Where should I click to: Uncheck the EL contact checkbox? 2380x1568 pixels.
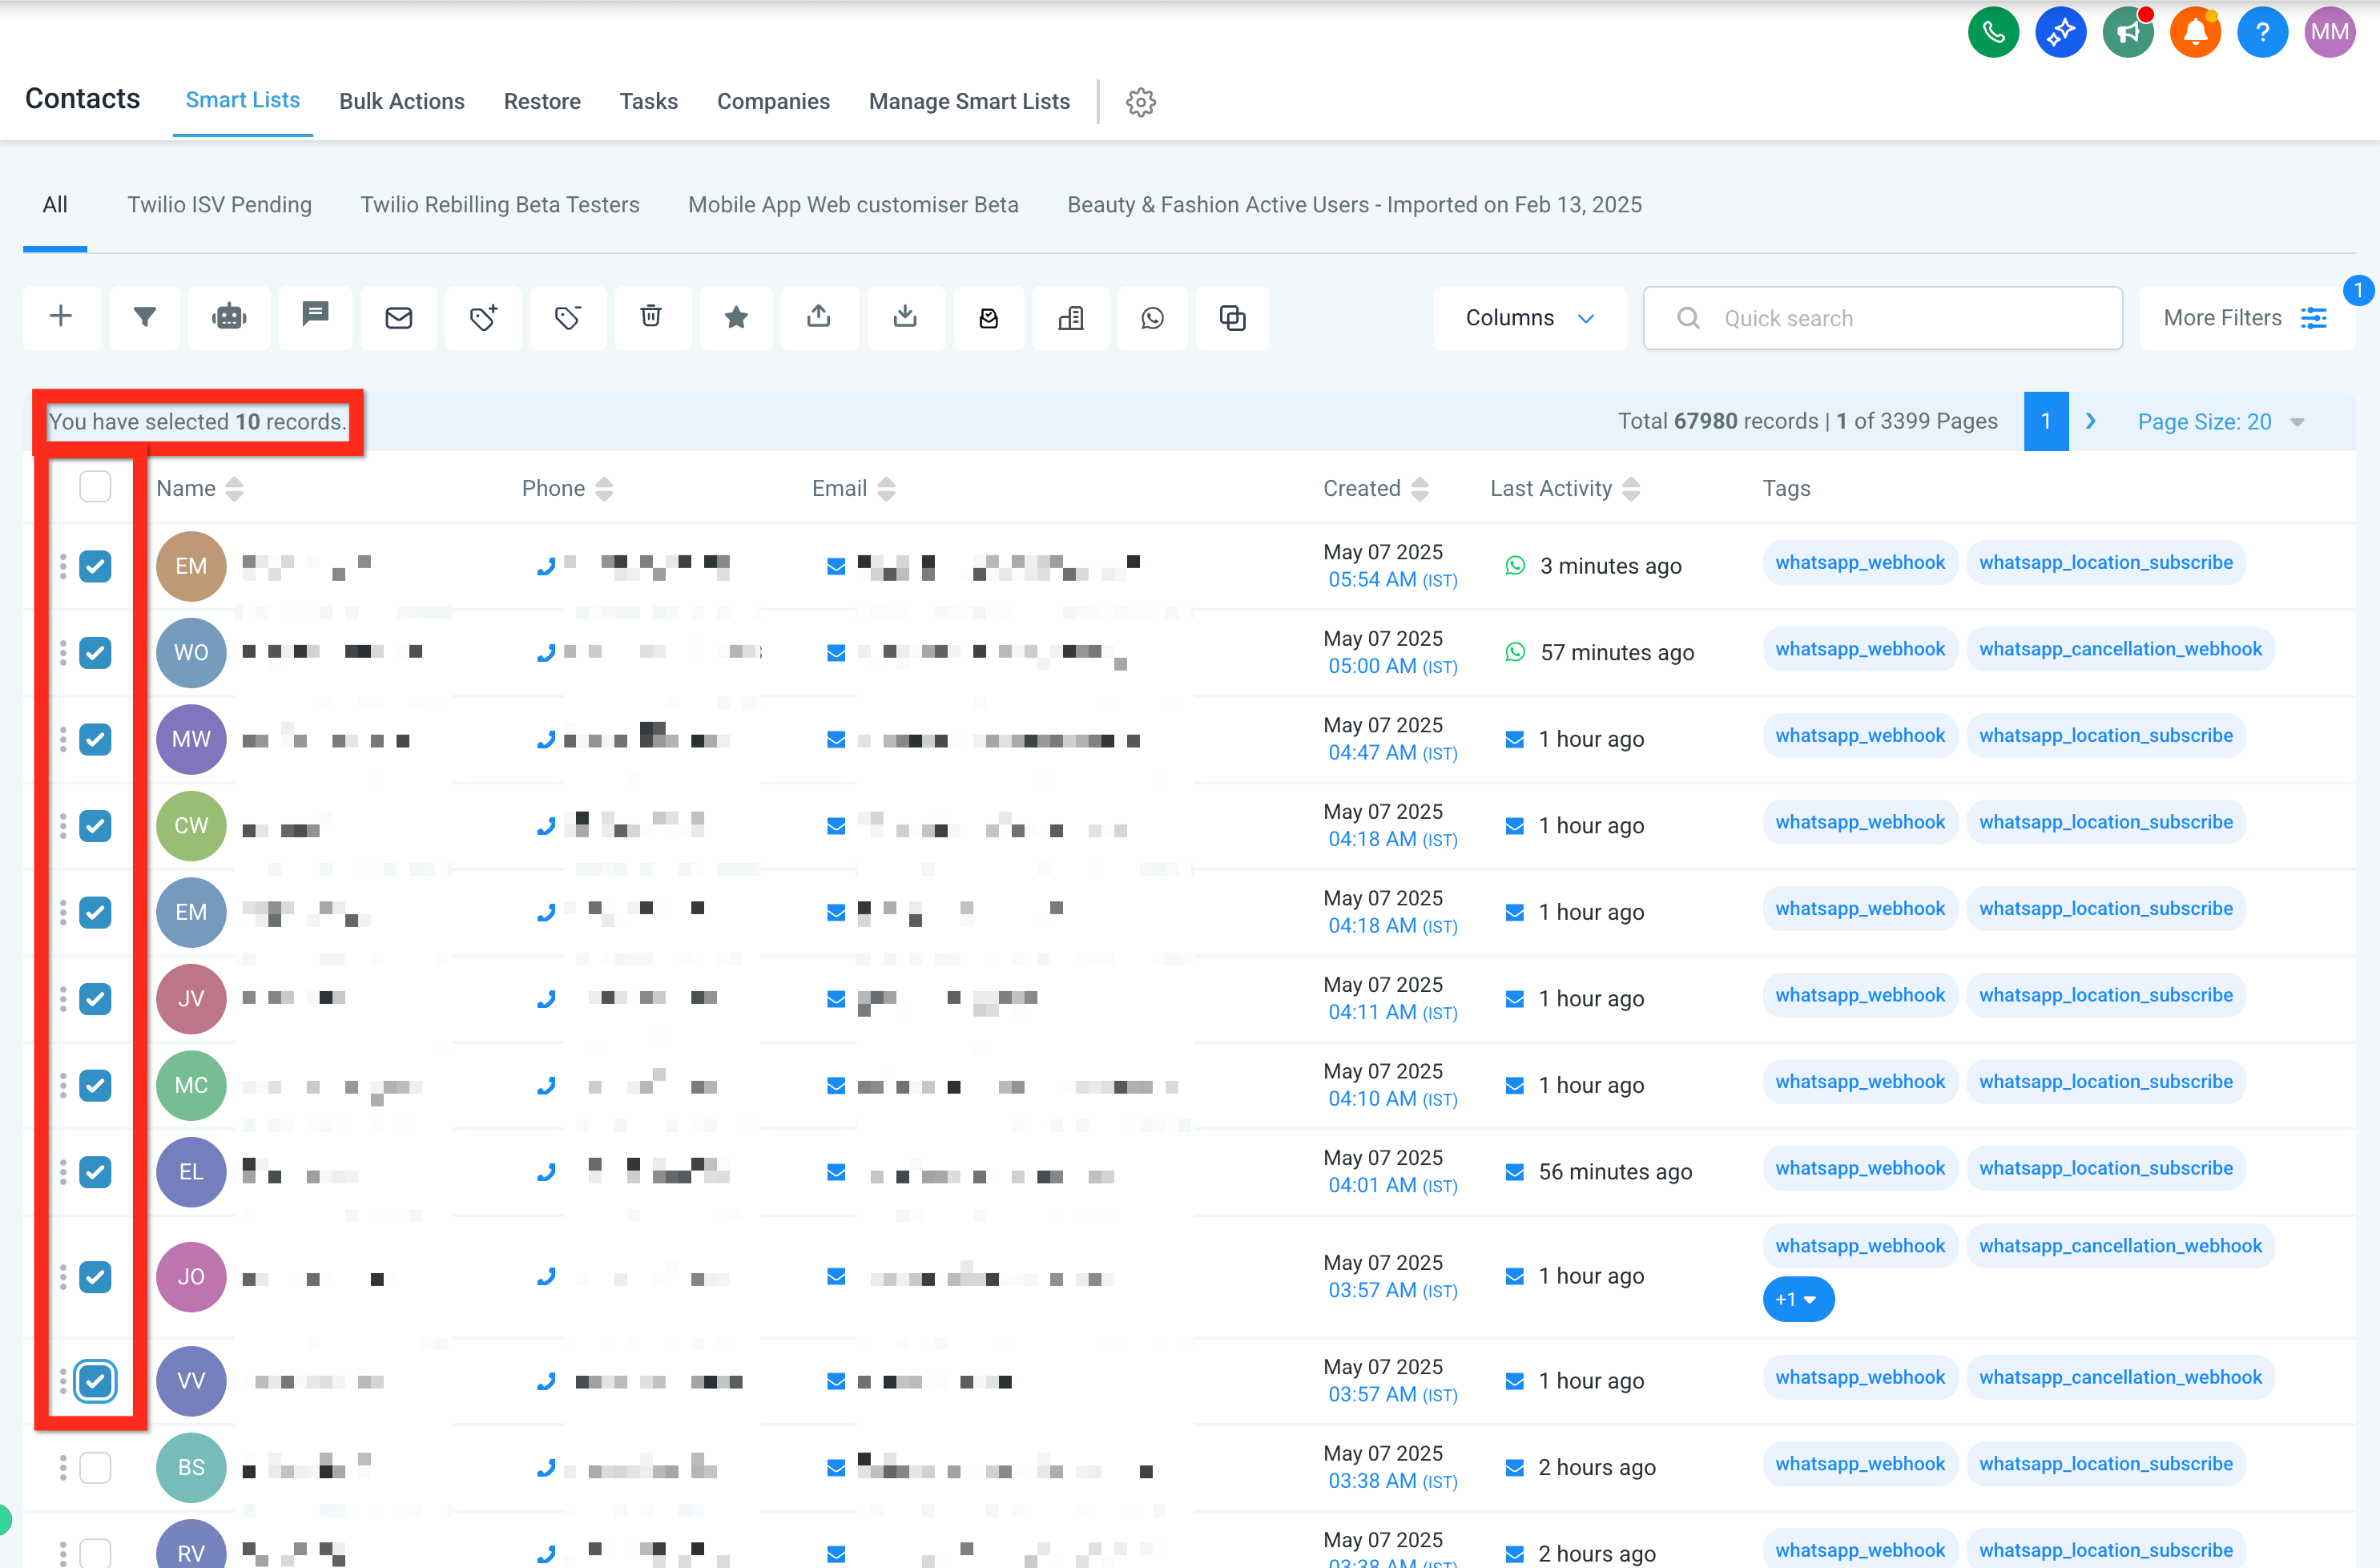95,1172
